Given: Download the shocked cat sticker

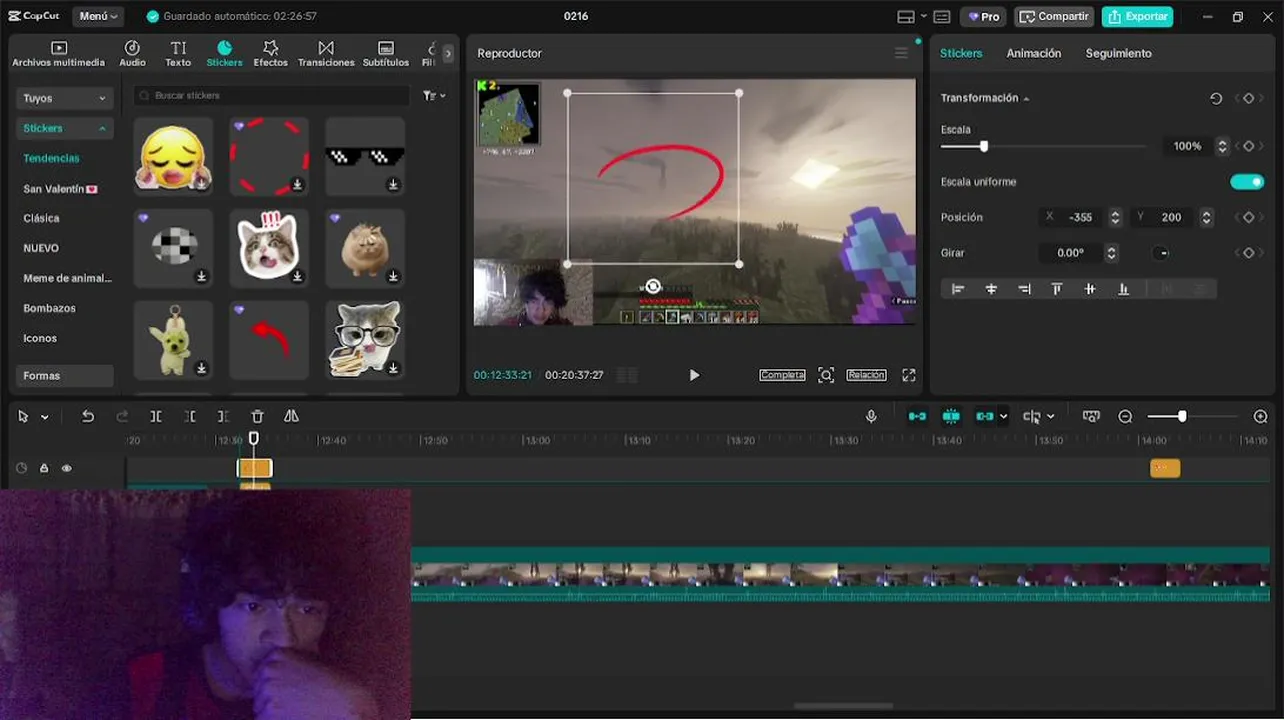Looking at the screenshot, I should click(297, 276).
